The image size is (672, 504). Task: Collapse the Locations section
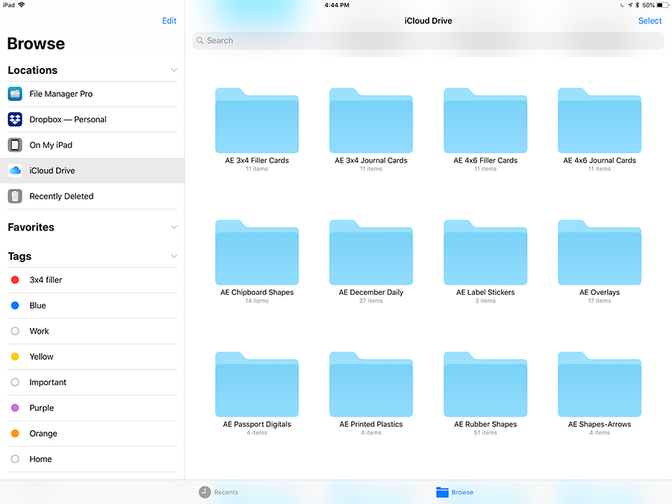coord(174,70)
